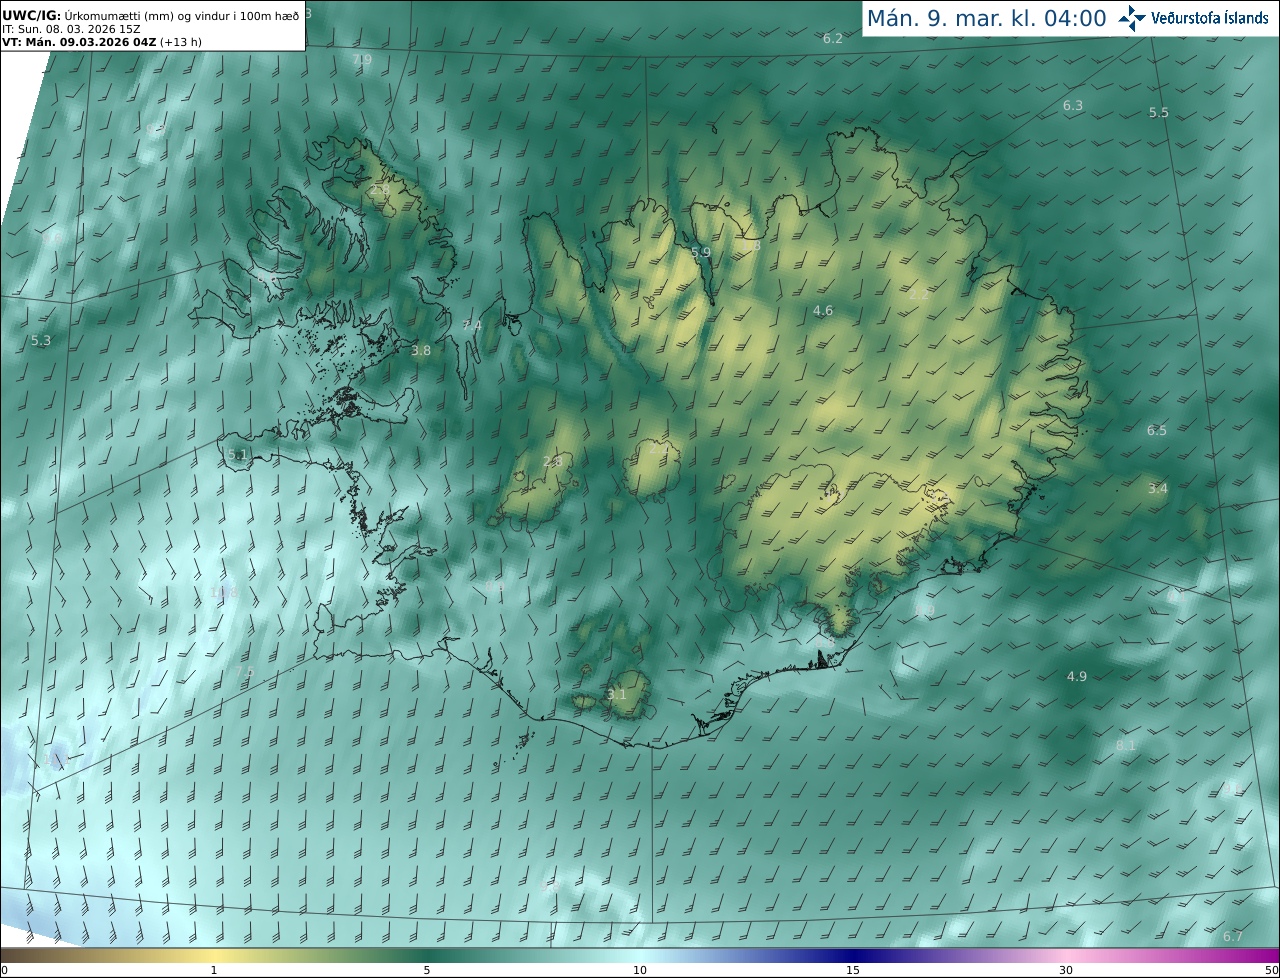Click the 0 tick on the color scale
Viewport: 1280px width, 978px height.
4,970
